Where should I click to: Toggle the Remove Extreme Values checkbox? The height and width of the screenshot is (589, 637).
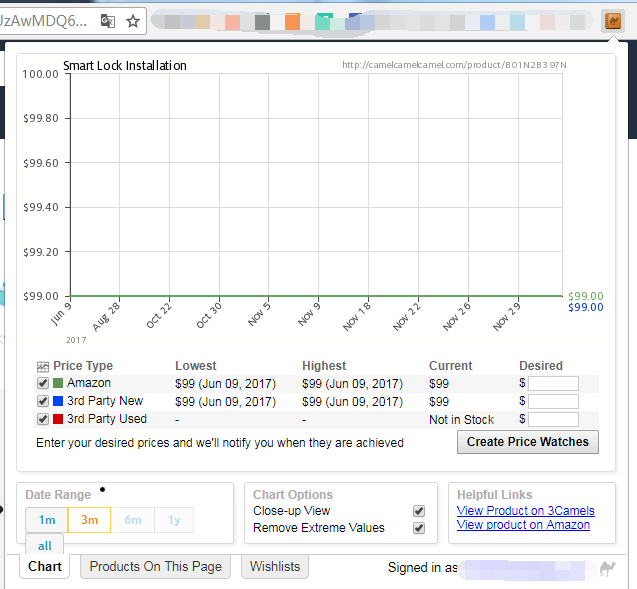(419, 528)
